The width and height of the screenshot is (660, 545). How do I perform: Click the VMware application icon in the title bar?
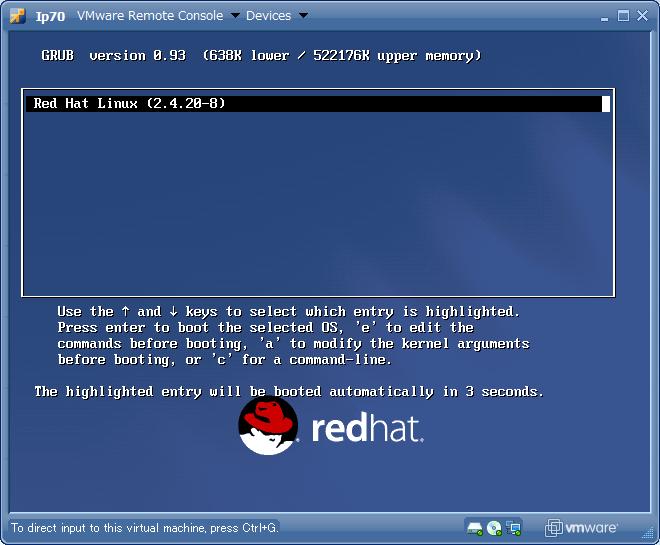click(x=18, y=16)
